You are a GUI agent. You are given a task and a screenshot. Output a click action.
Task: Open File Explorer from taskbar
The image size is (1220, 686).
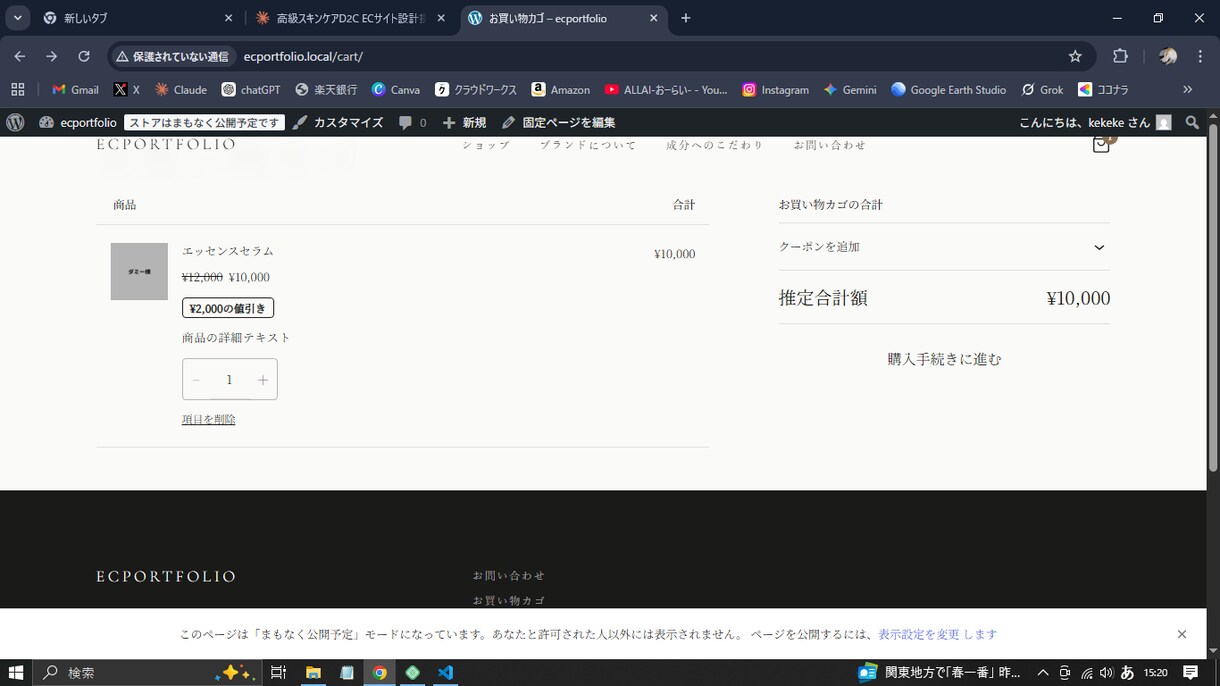pos(312,672)
